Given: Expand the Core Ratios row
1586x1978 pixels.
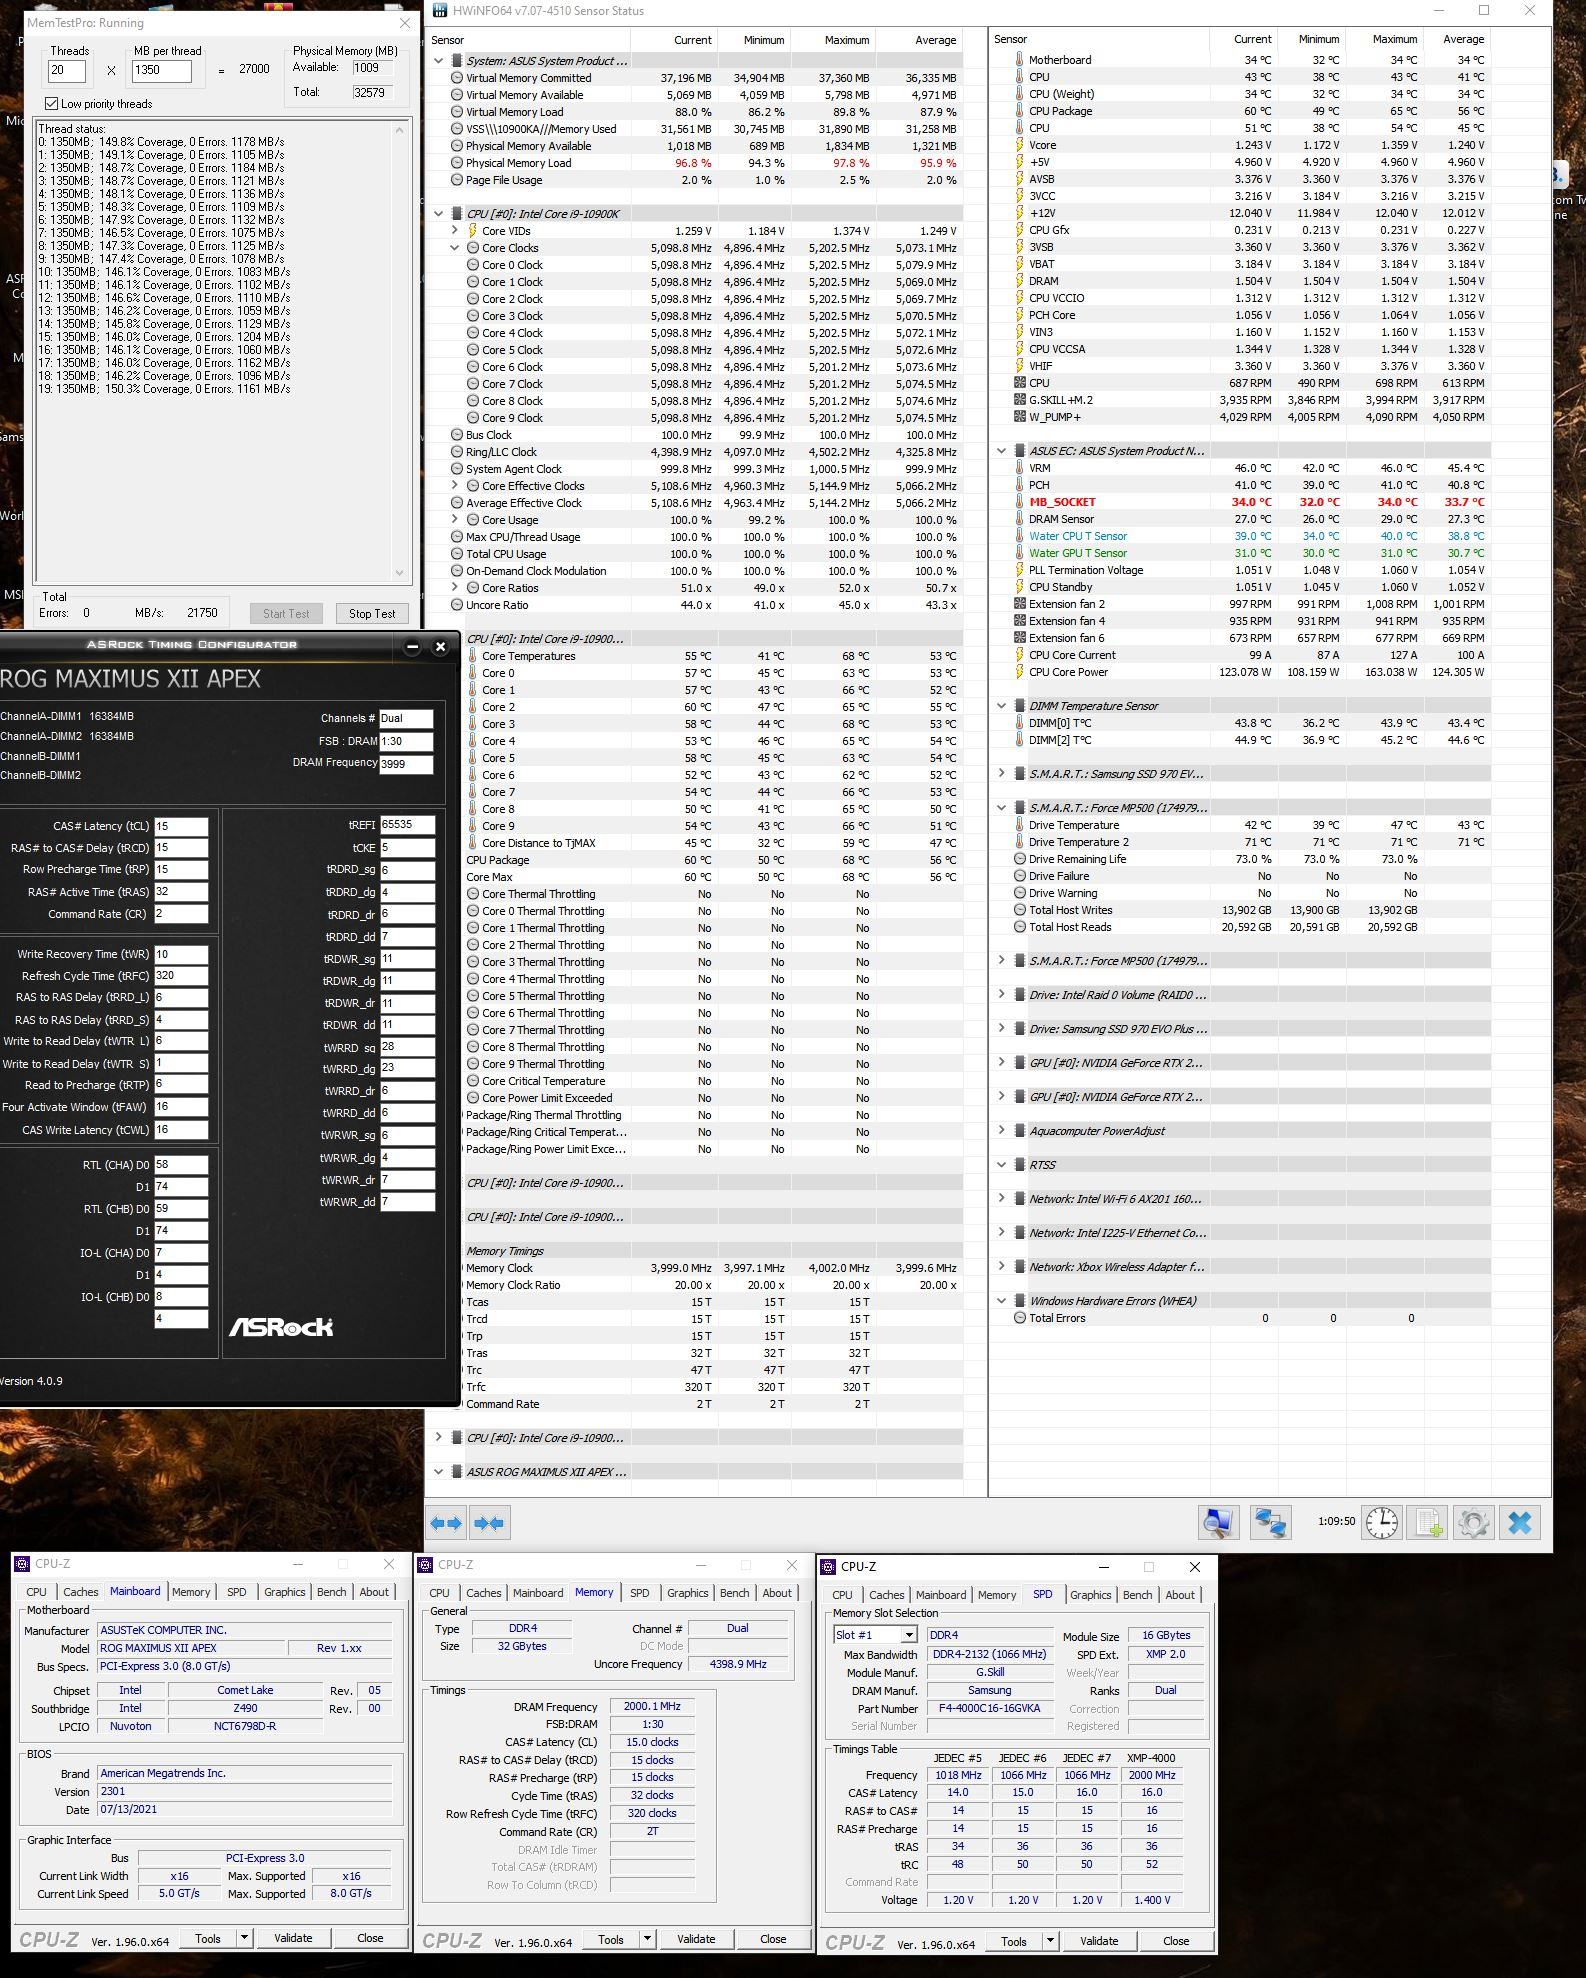Looking at the screenshot, I should coord(455,588).
